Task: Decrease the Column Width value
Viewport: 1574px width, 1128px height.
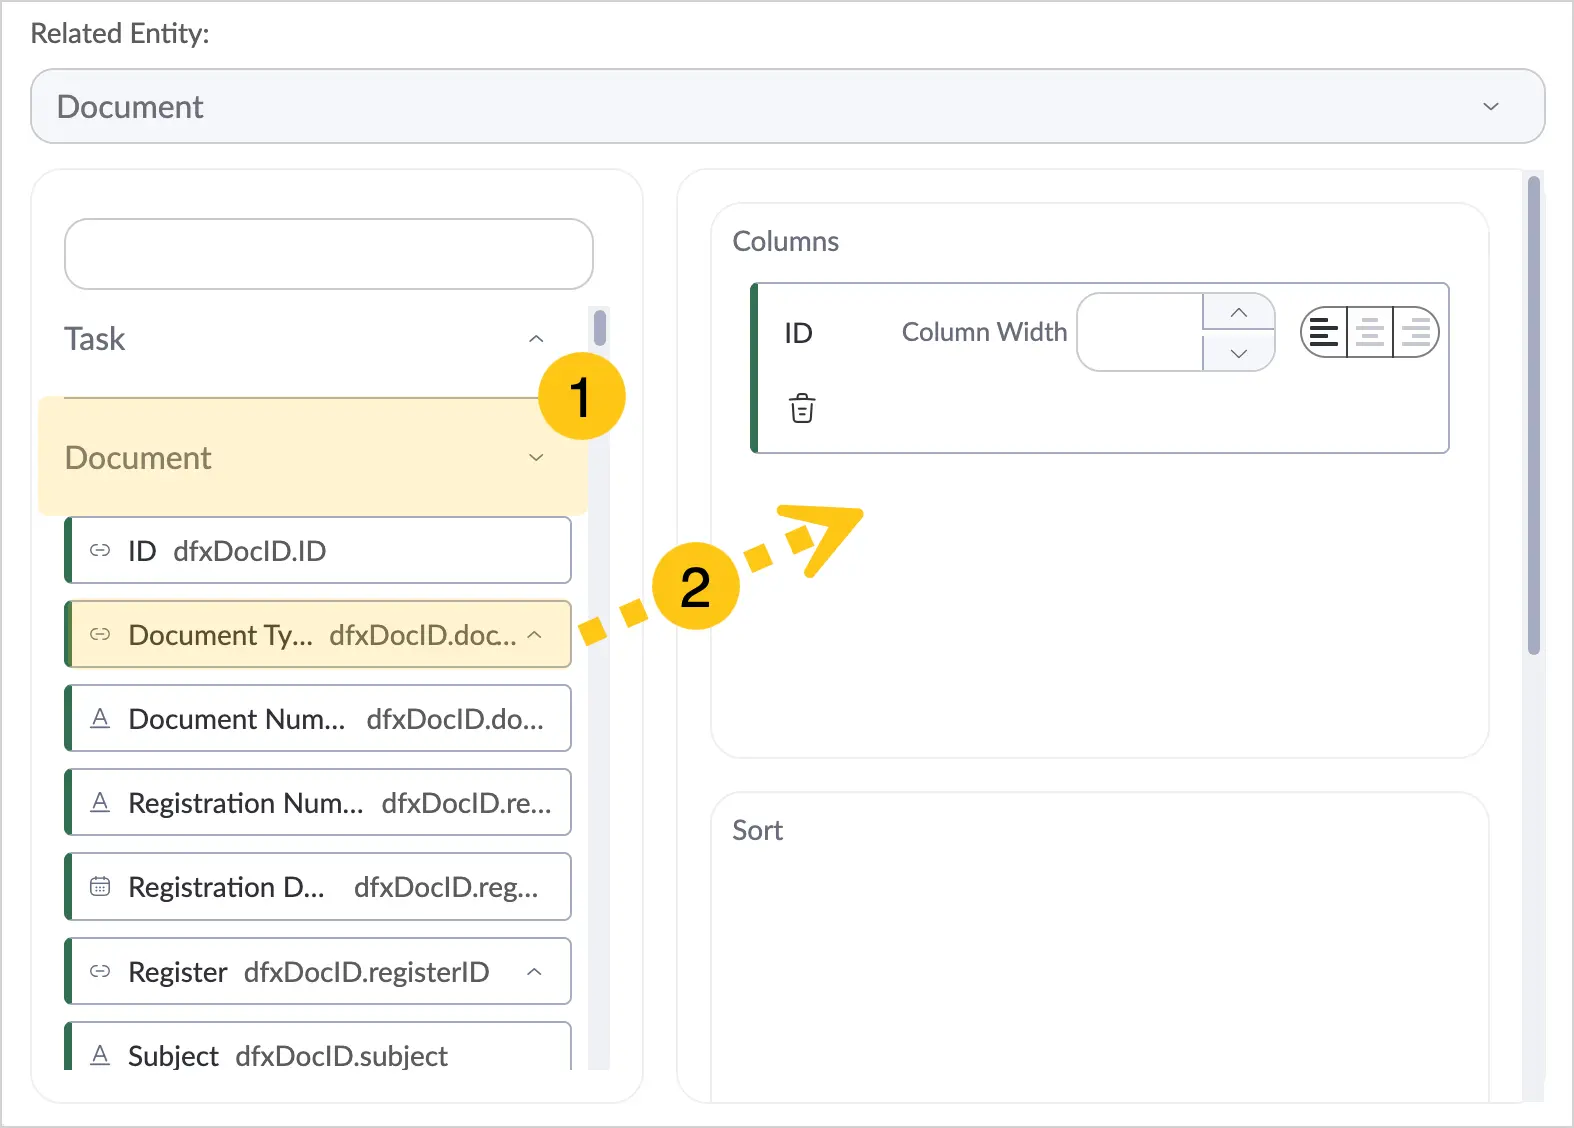Action: tap(1238, 353)
